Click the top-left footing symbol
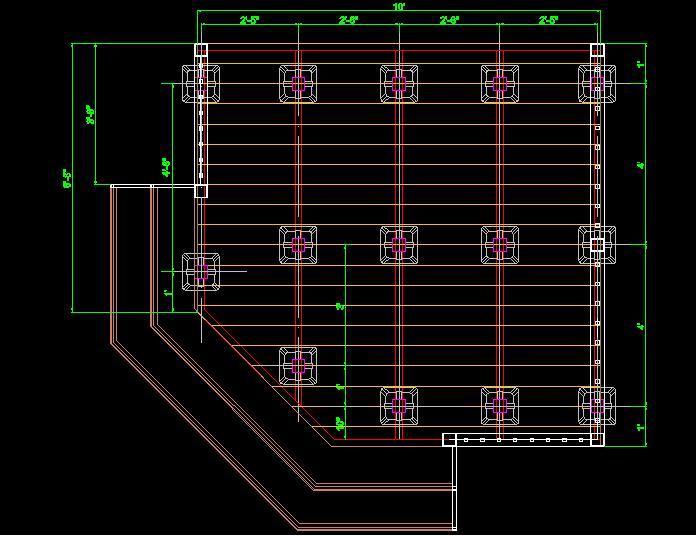This screenshot has height=536, width=696. [200, 83]
